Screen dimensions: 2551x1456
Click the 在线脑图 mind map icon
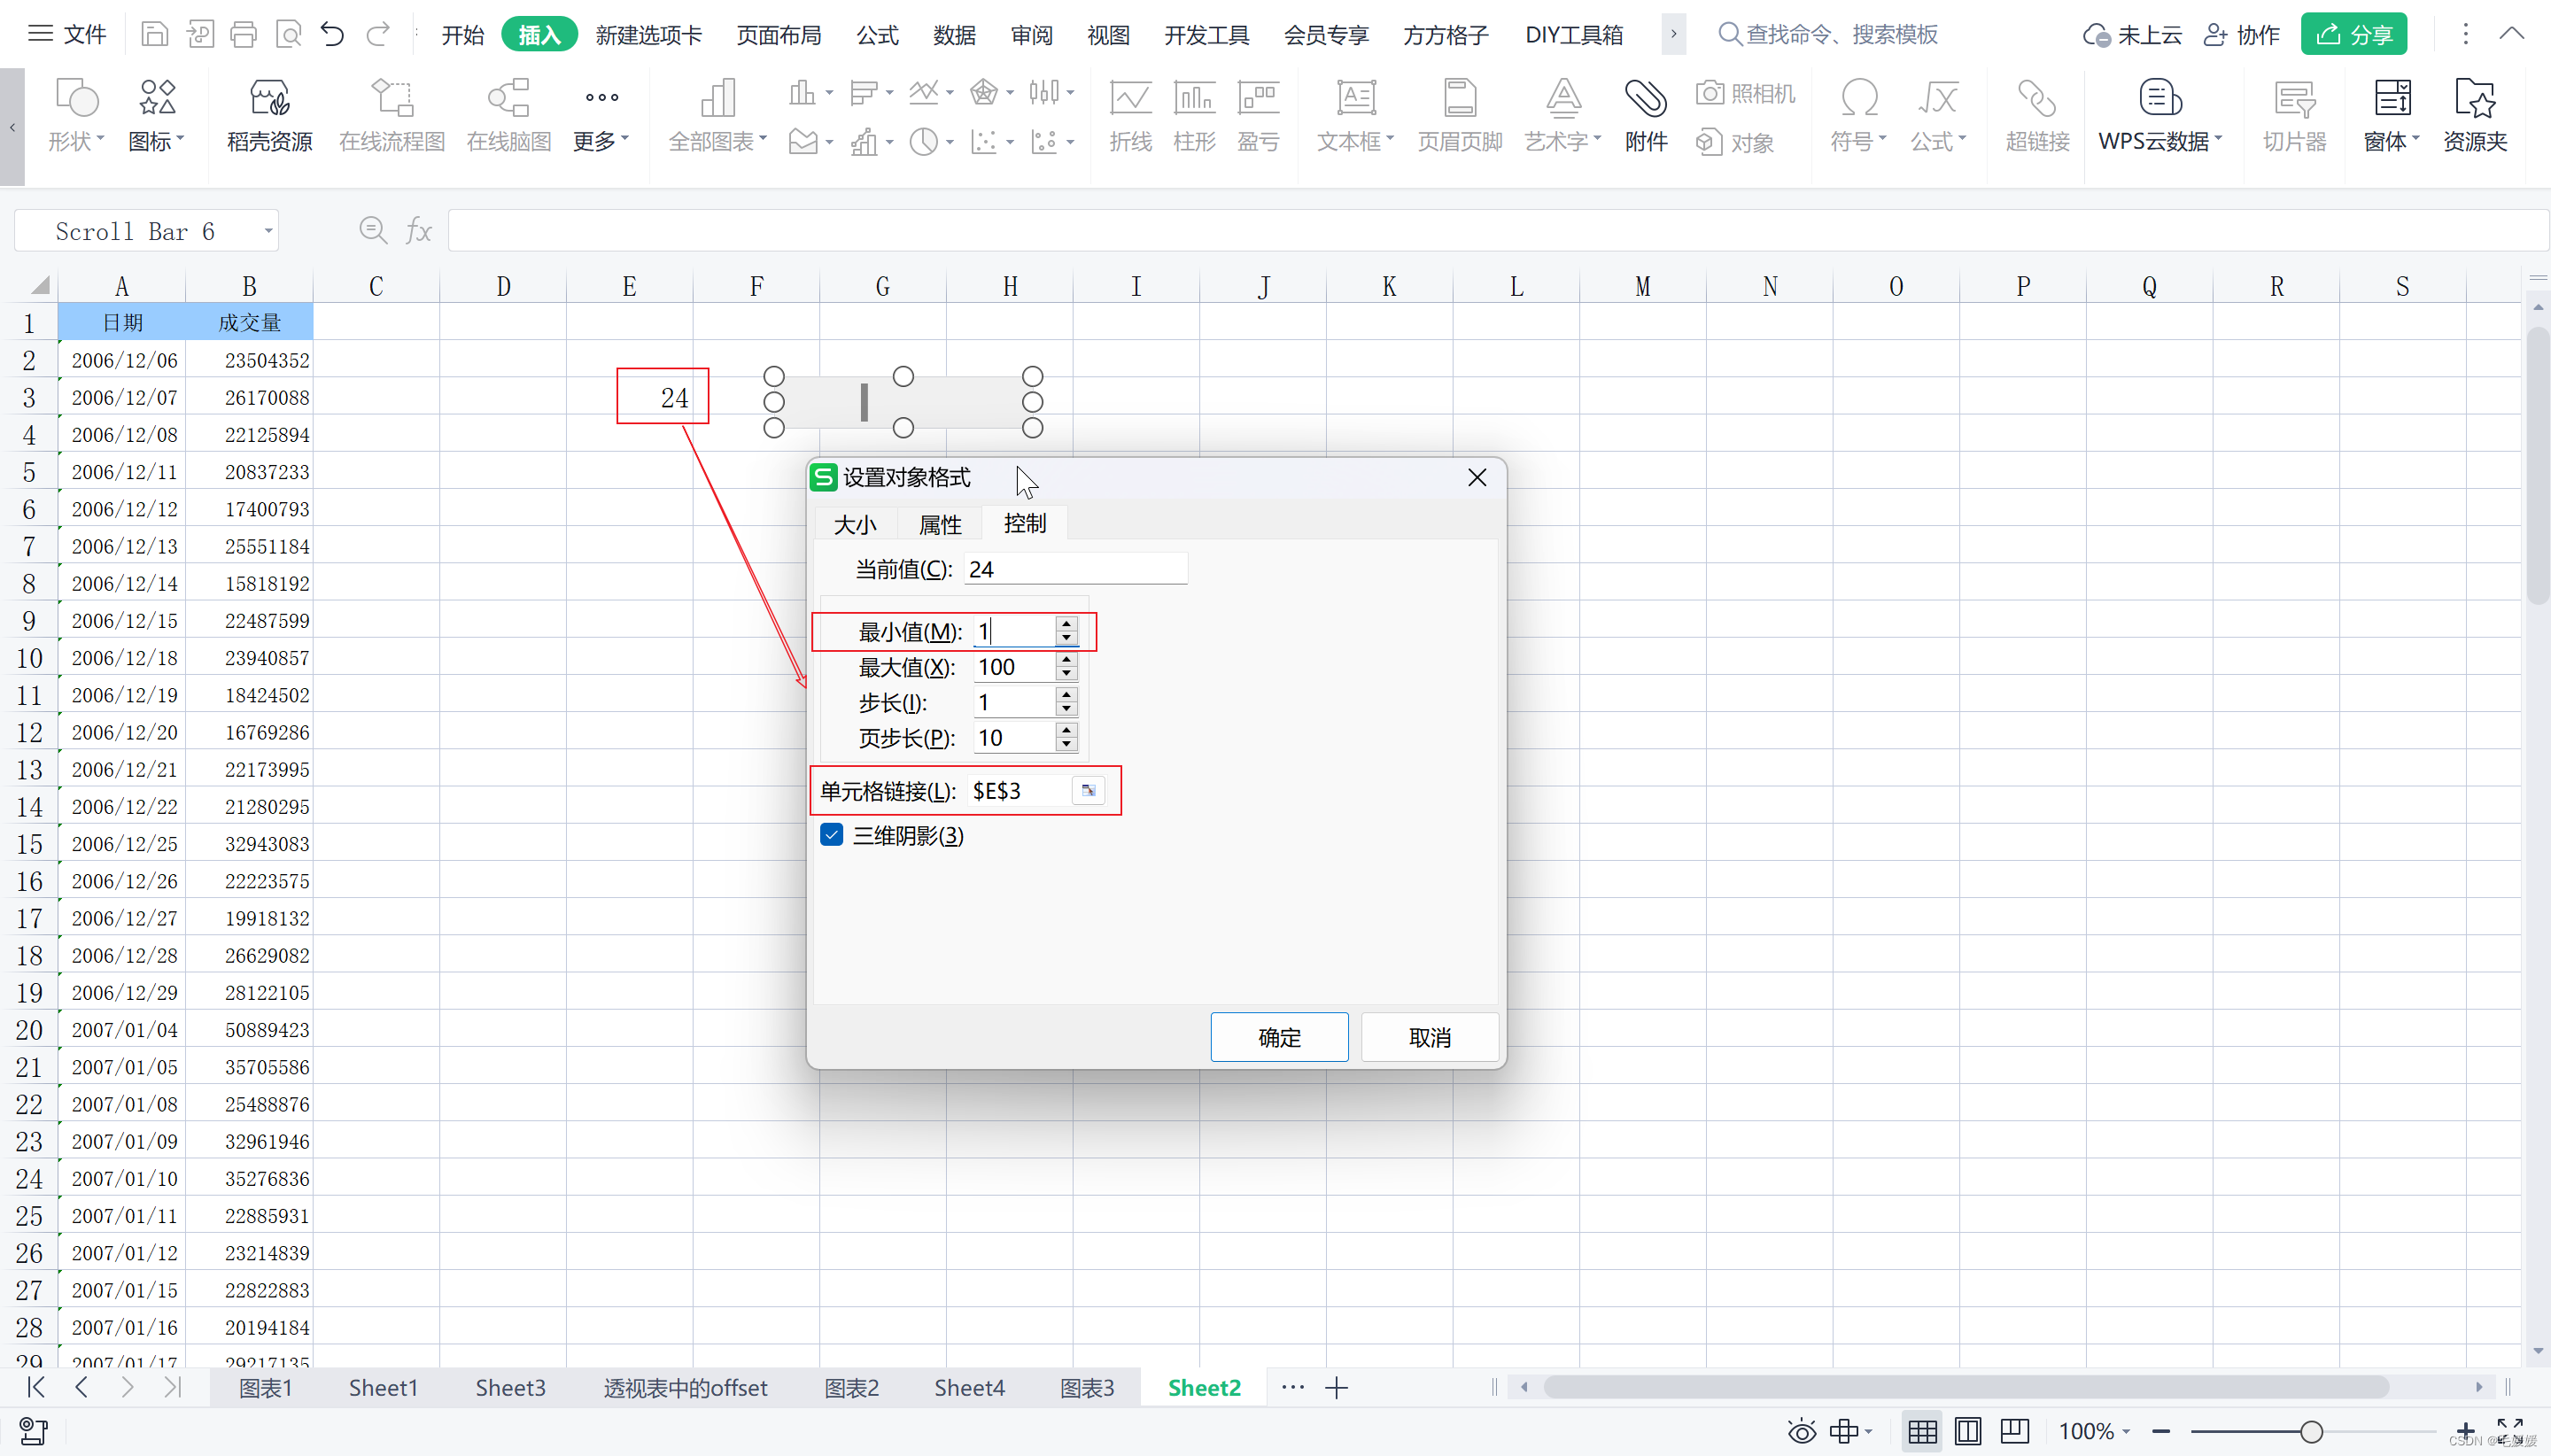coord(509,116)
